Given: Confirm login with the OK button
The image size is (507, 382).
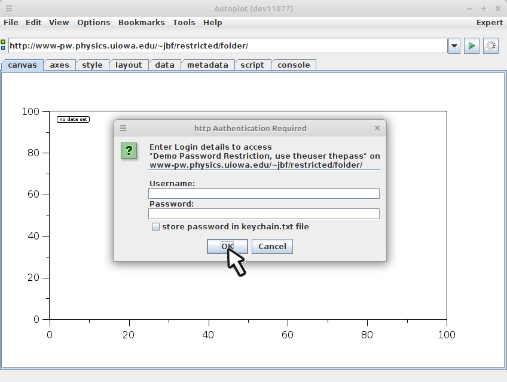Looking at the screenshot, I should (227, 246).
